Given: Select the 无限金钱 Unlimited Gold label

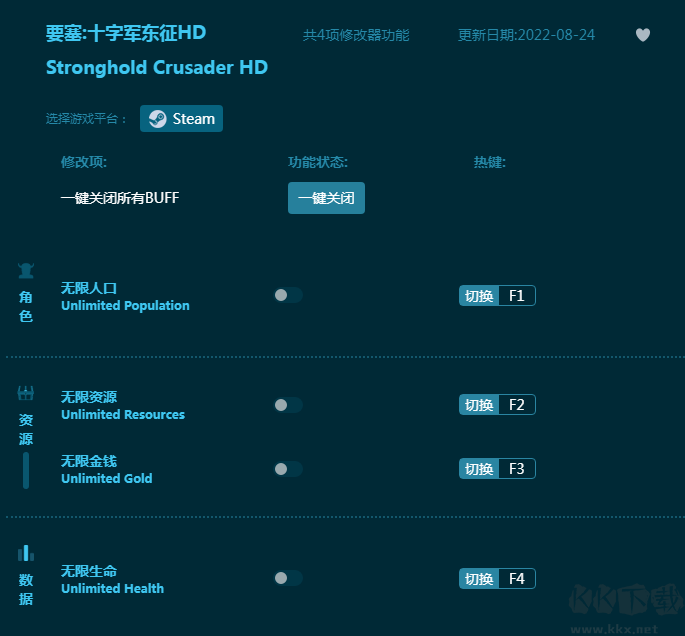Looking at the screenshot, I should pos(106,469).
